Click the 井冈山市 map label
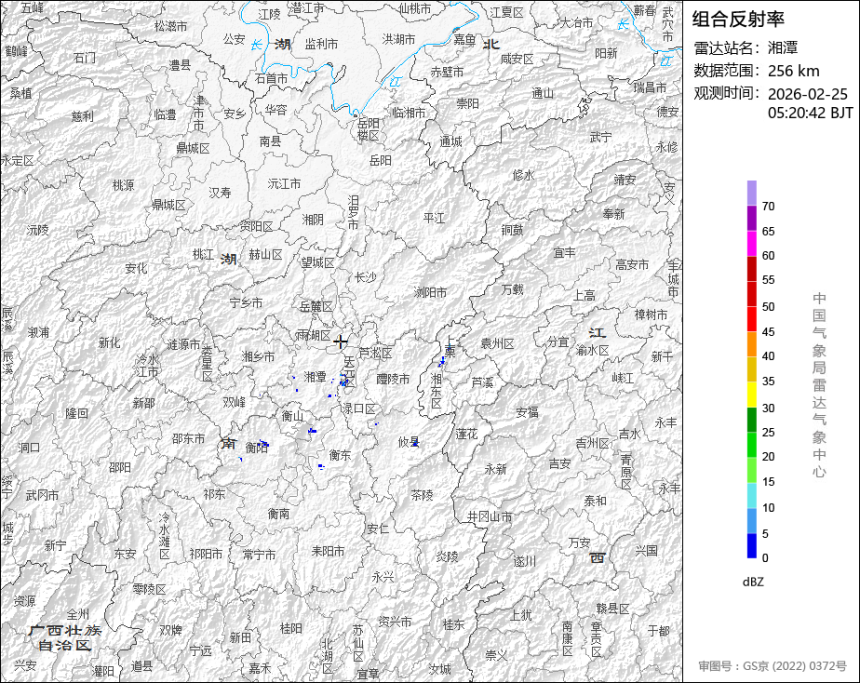The height and width of the screenshot is (683, 860). tap(490, 516)
